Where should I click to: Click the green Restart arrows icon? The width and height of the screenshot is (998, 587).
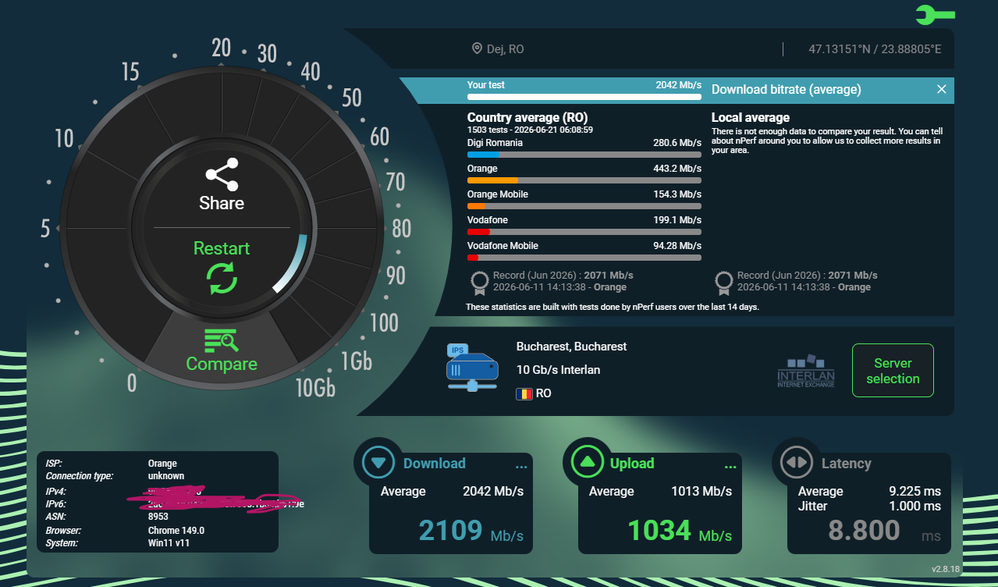pyautogui.click(x=221, y=279)
